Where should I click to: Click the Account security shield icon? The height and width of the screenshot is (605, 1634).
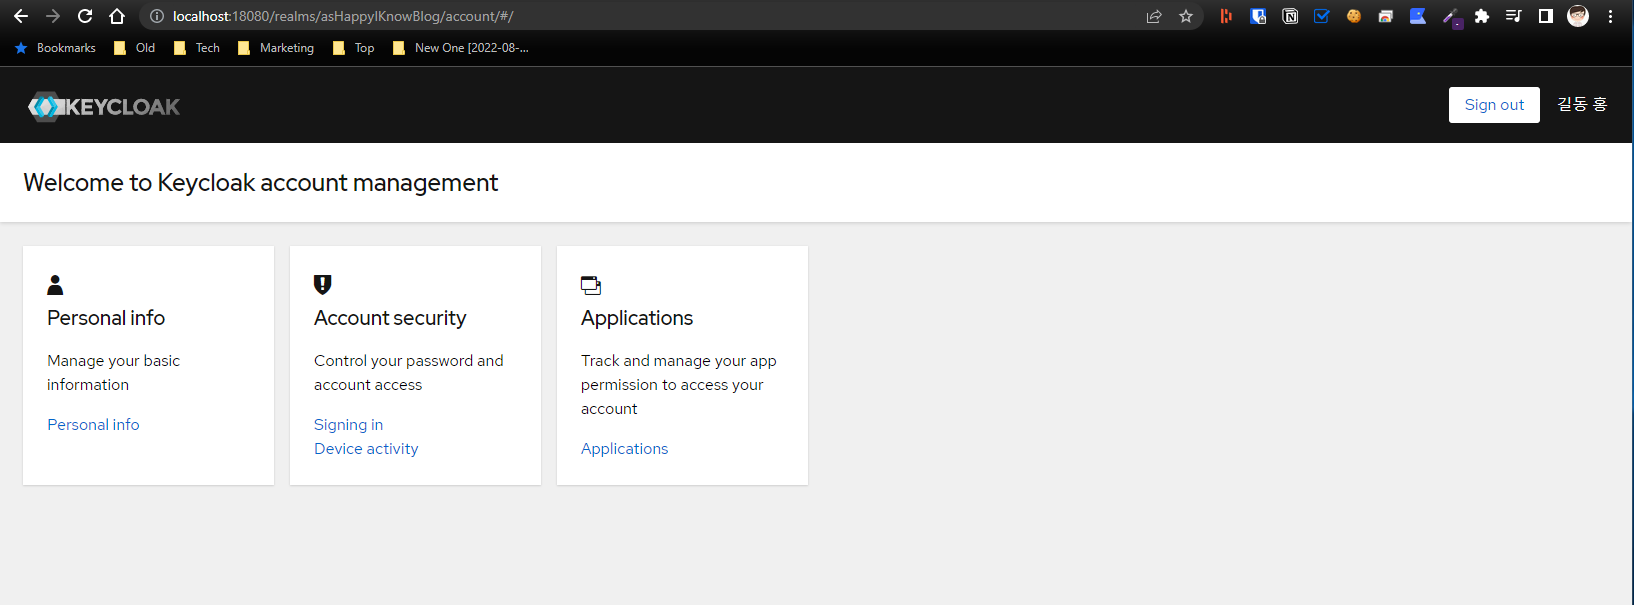click(x=322, y=285)
